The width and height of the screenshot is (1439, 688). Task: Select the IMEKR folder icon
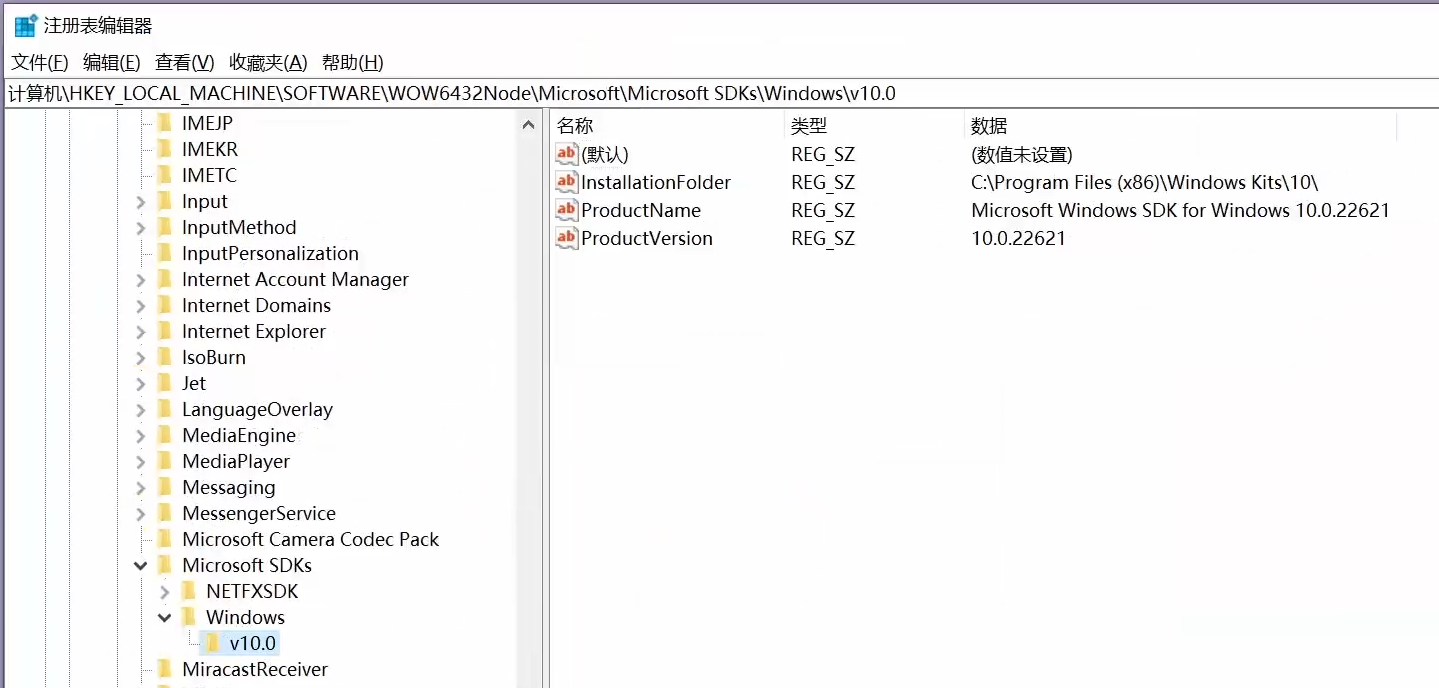(165, 149)
